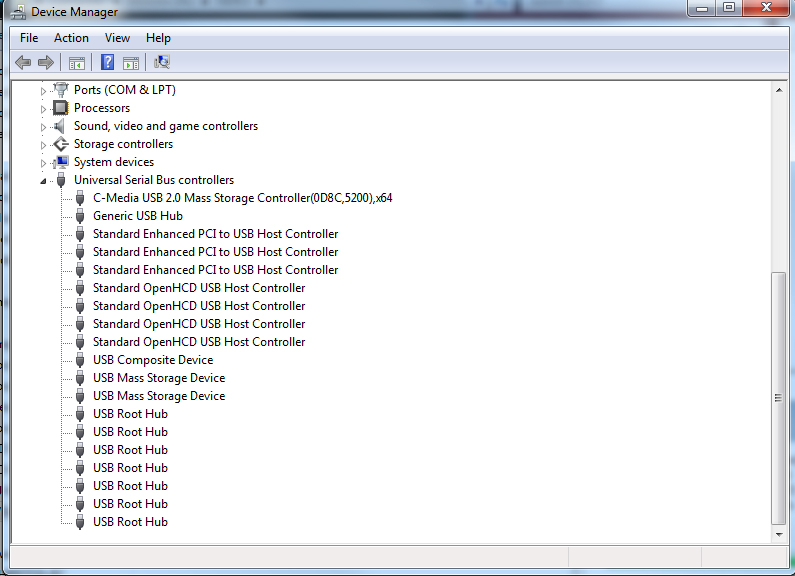This screenshot has height=576, width=795.
Task: Click Show/Hide Action Pane toolbar icon
Action: click(x=131, y=63)
